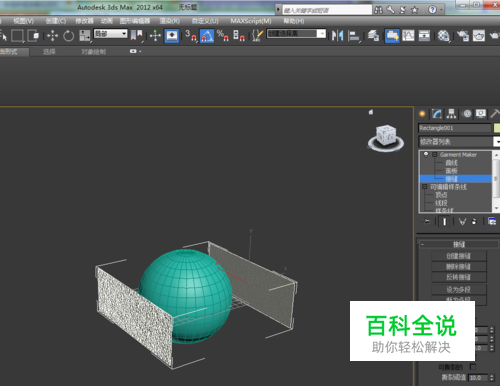Click the object color swatch
Image resolution: width=500 pixels, height=386 pixels.
click(x=497, y=128)
